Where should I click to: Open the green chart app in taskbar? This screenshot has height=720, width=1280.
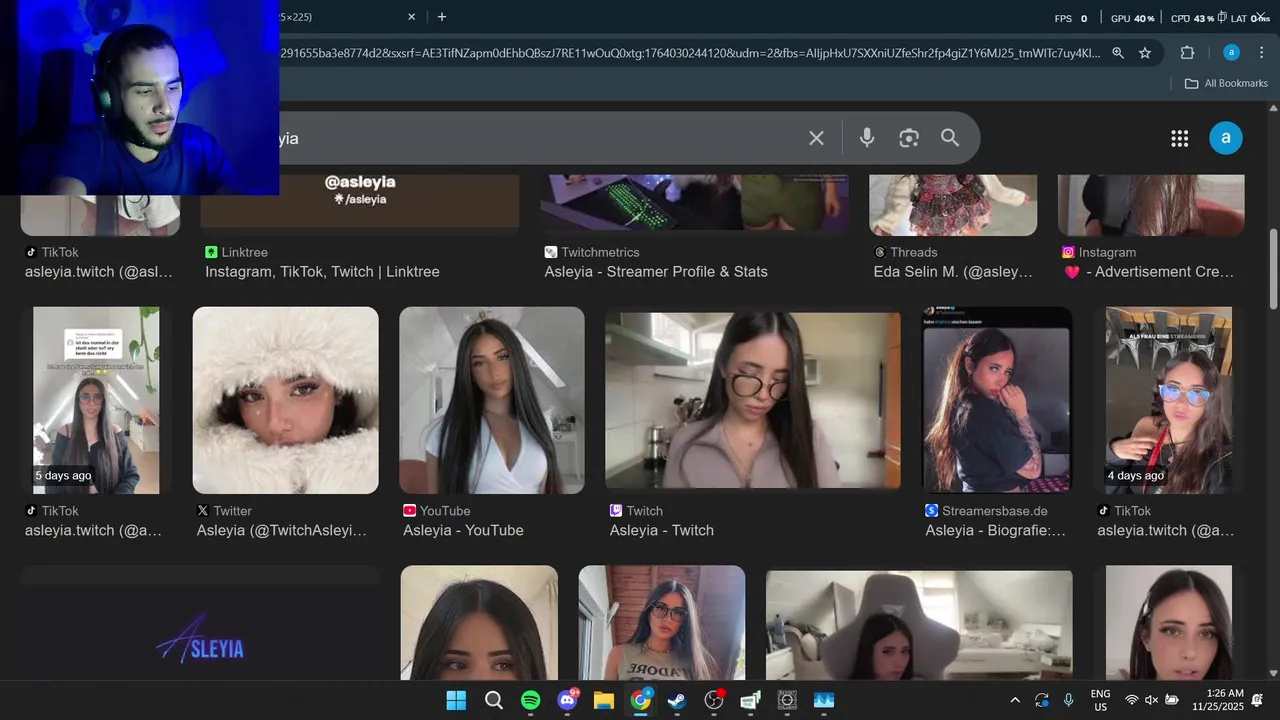(x=751, y=700)
